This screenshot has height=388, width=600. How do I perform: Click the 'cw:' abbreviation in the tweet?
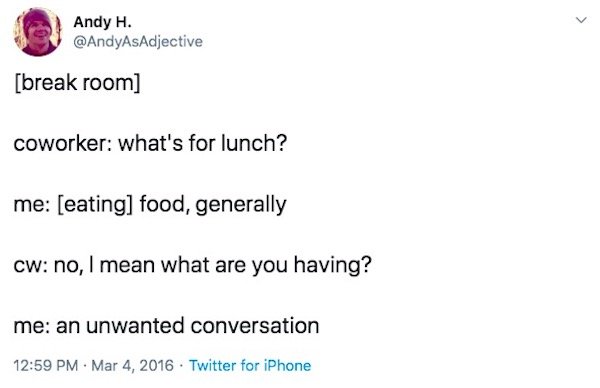(31, 265)
